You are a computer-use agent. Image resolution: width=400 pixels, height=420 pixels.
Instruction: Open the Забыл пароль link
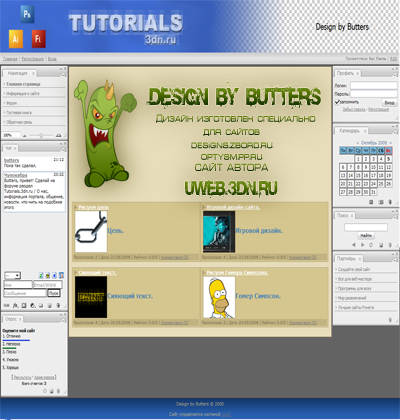tap(354, 109)
